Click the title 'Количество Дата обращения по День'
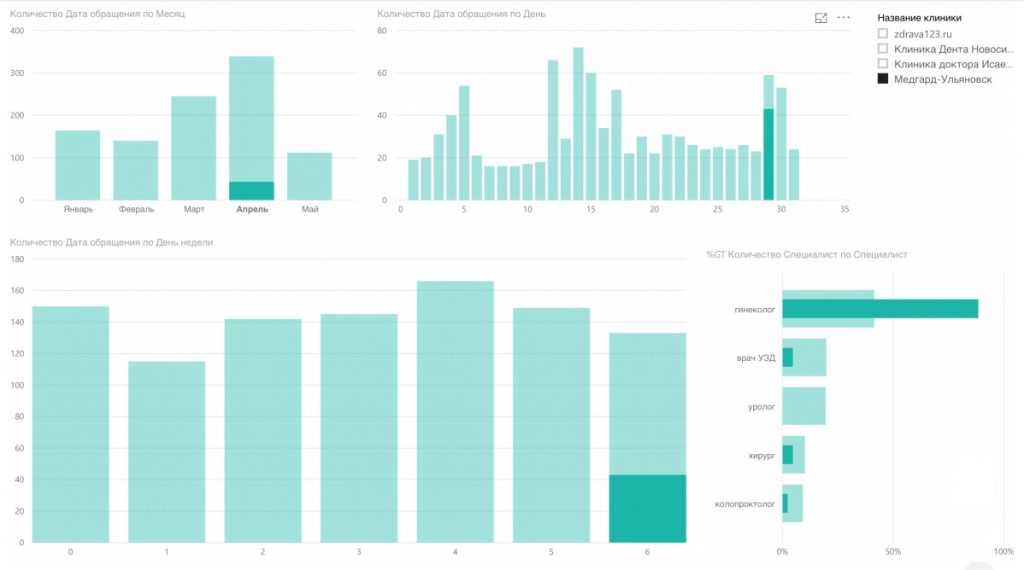Screen dimensions: 1024x570 (461, 14)
